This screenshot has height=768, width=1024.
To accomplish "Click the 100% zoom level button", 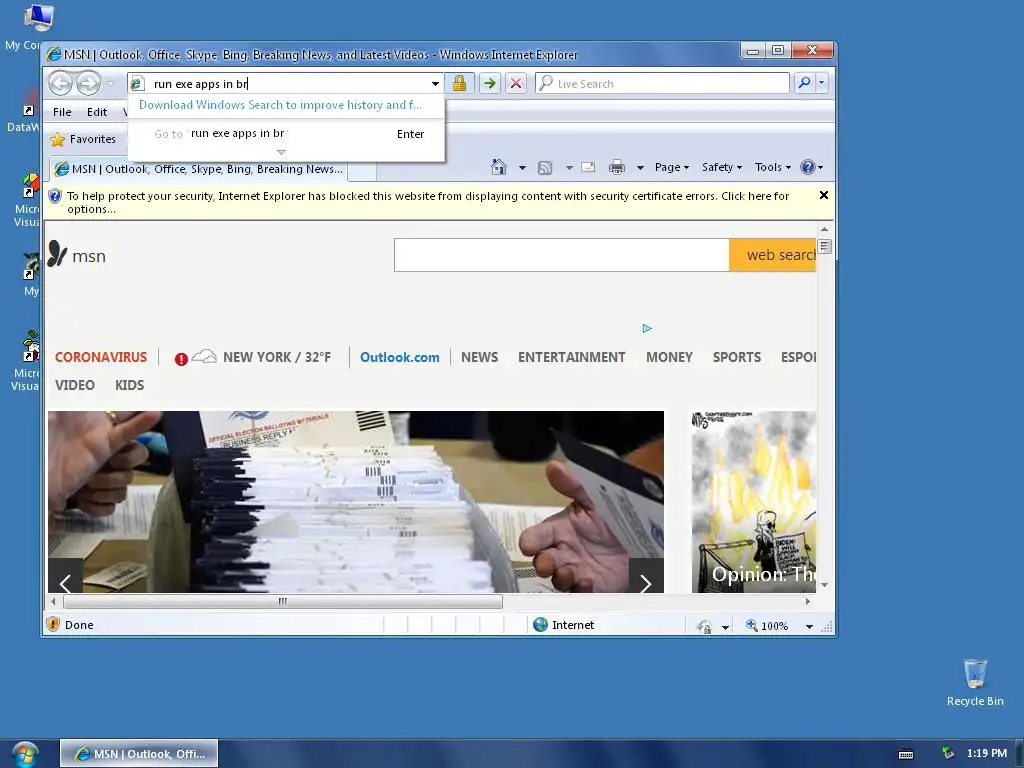I will (767, 626).
